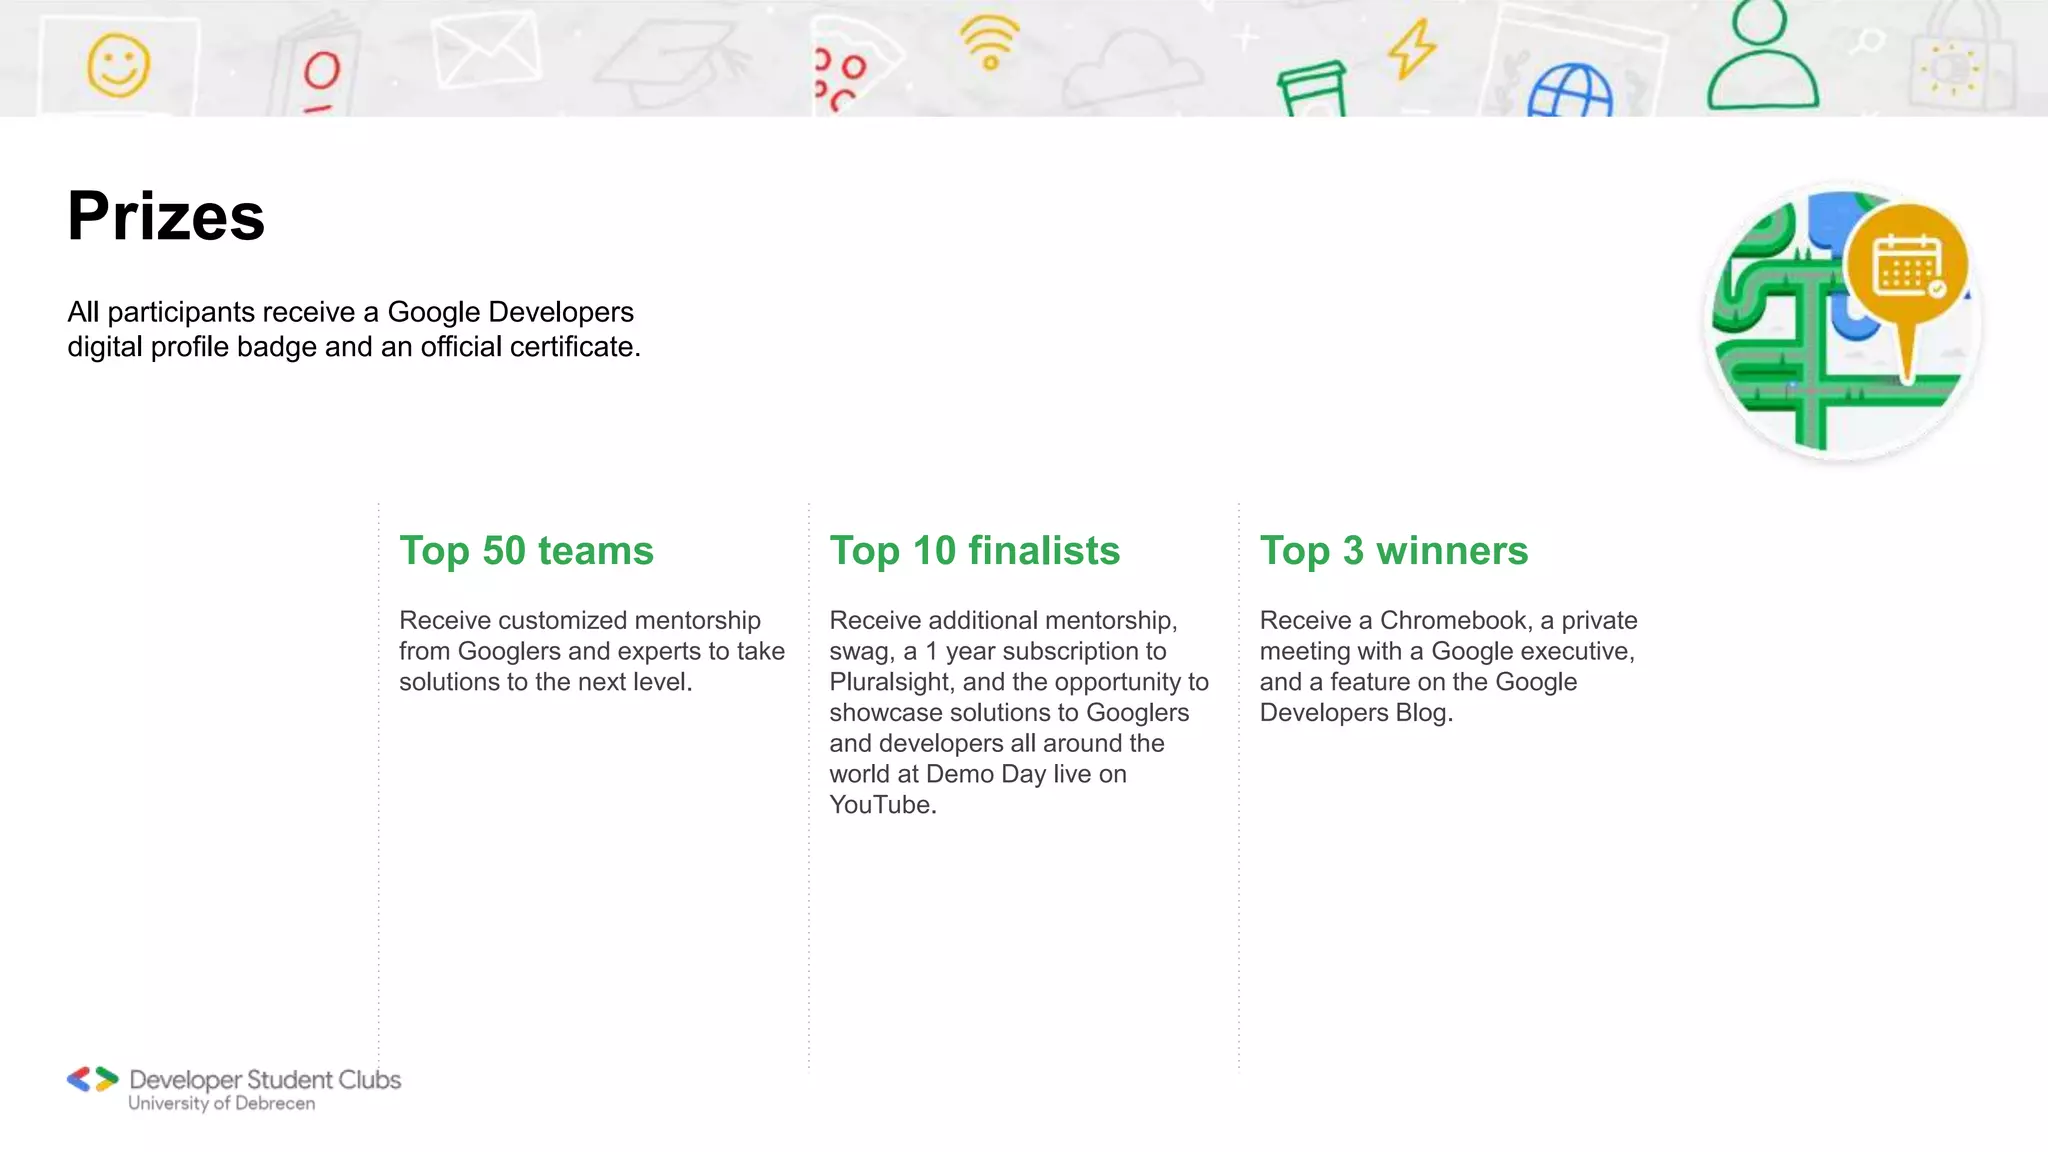The height and width of the screenshot is (1152, 2048).
Task: Click the green coffee cup icon
Action: (x=1313, y=89)
